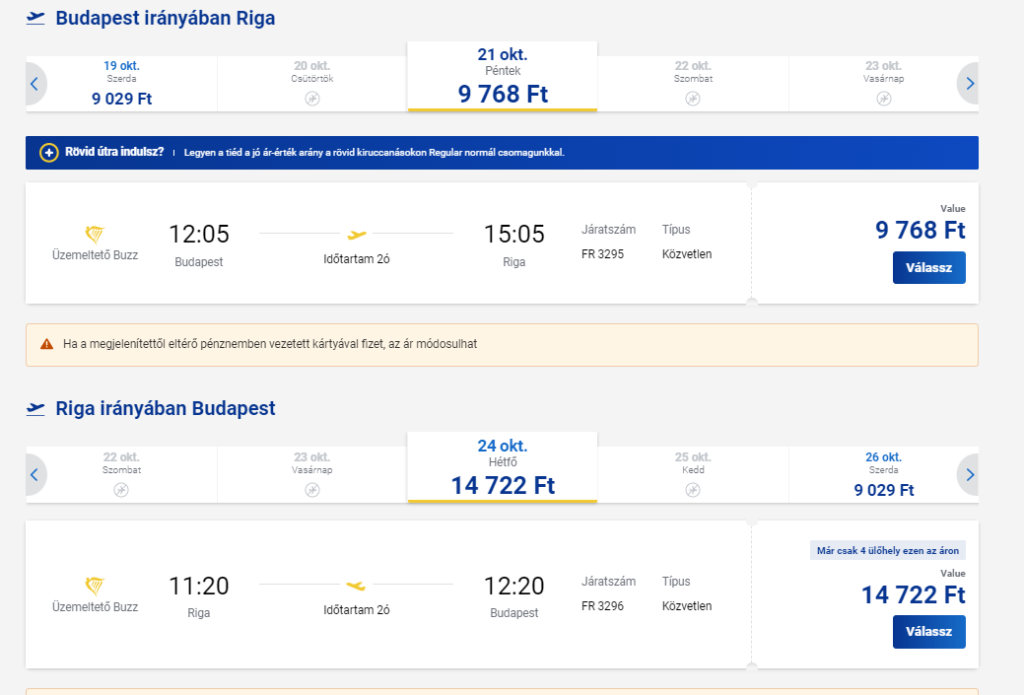Click the Buzz harp logo on FR 3295 flight
Screen dimensions: 1024x695
click(95, 234)
